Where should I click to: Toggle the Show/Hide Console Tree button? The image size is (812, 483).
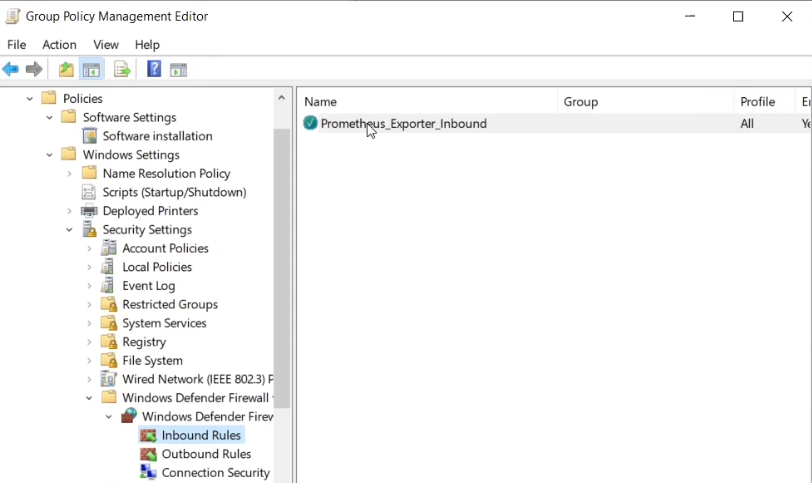point(91,69)
